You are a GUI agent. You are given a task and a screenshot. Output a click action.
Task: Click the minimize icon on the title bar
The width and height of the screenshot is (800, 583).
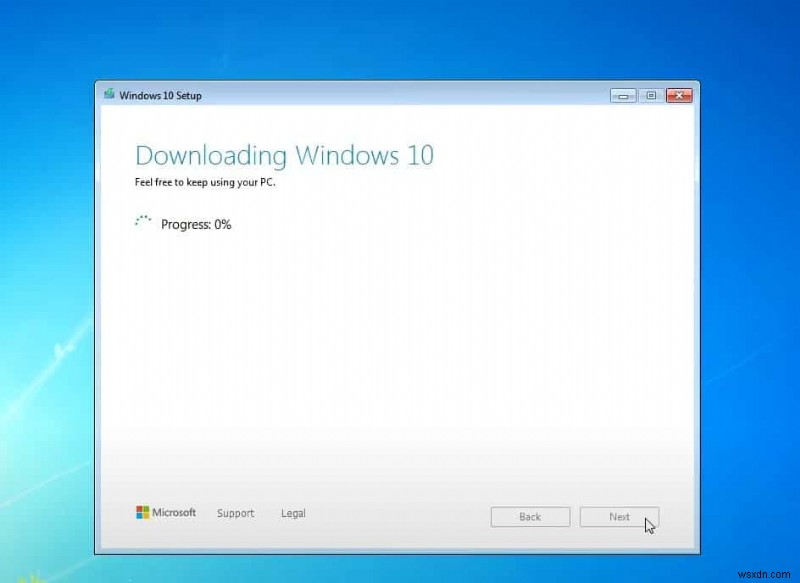(623, 95)
